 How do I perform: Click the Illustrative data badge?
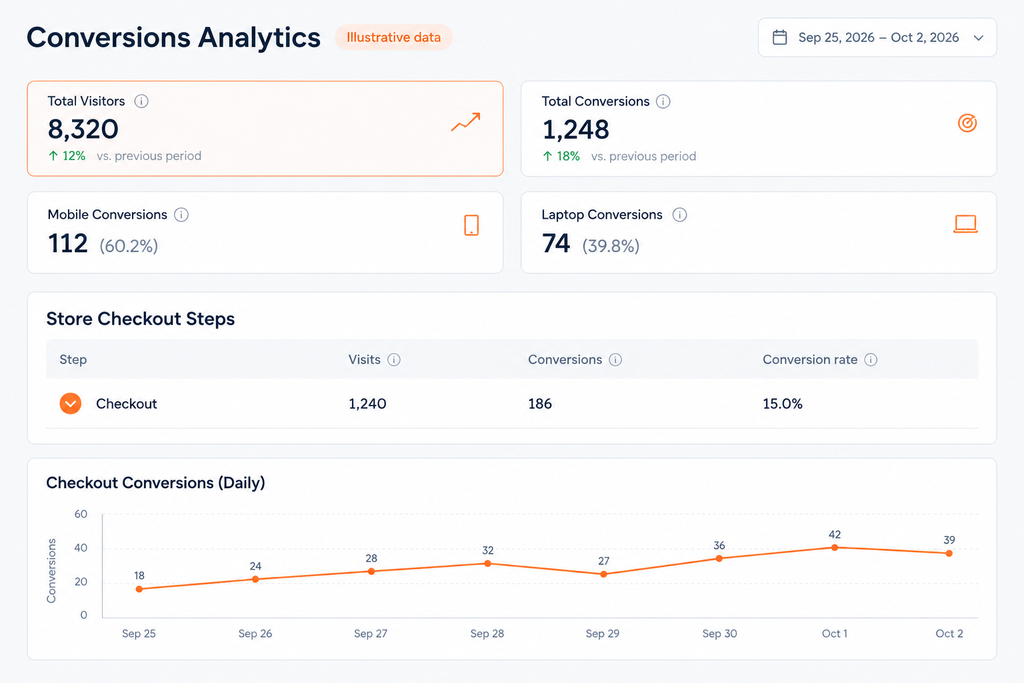click(x=394, y=37)
